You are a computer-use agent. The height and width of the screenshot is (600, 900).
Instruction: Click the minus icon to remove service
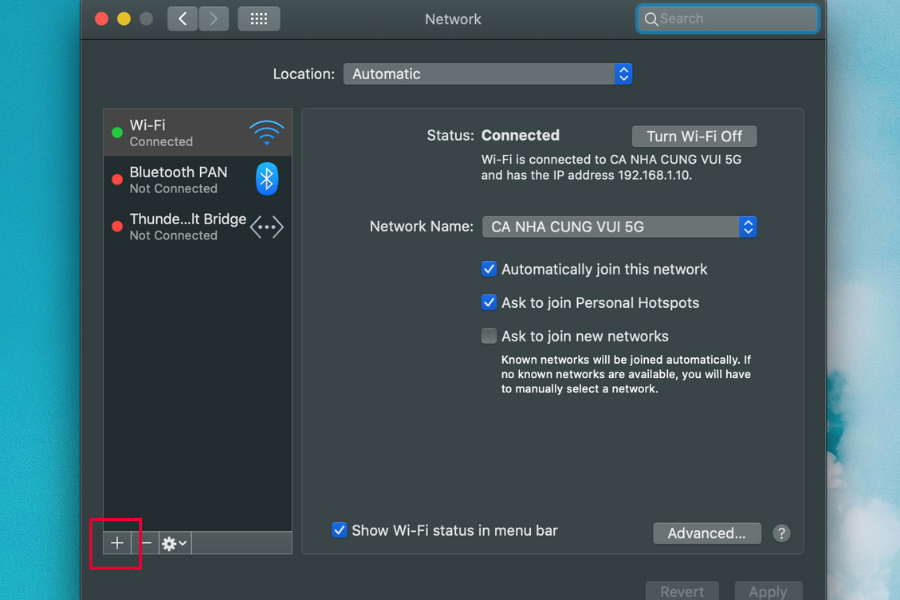146,543
